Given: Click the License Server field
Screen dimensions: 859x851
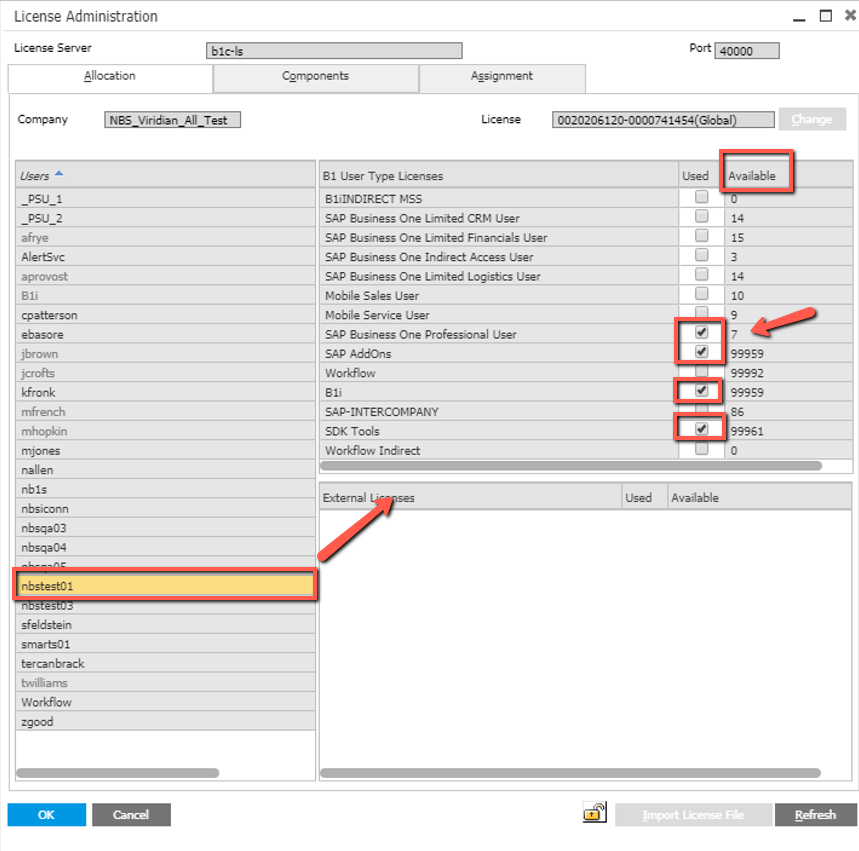Looking at the screenshot, I should point(334,51).
